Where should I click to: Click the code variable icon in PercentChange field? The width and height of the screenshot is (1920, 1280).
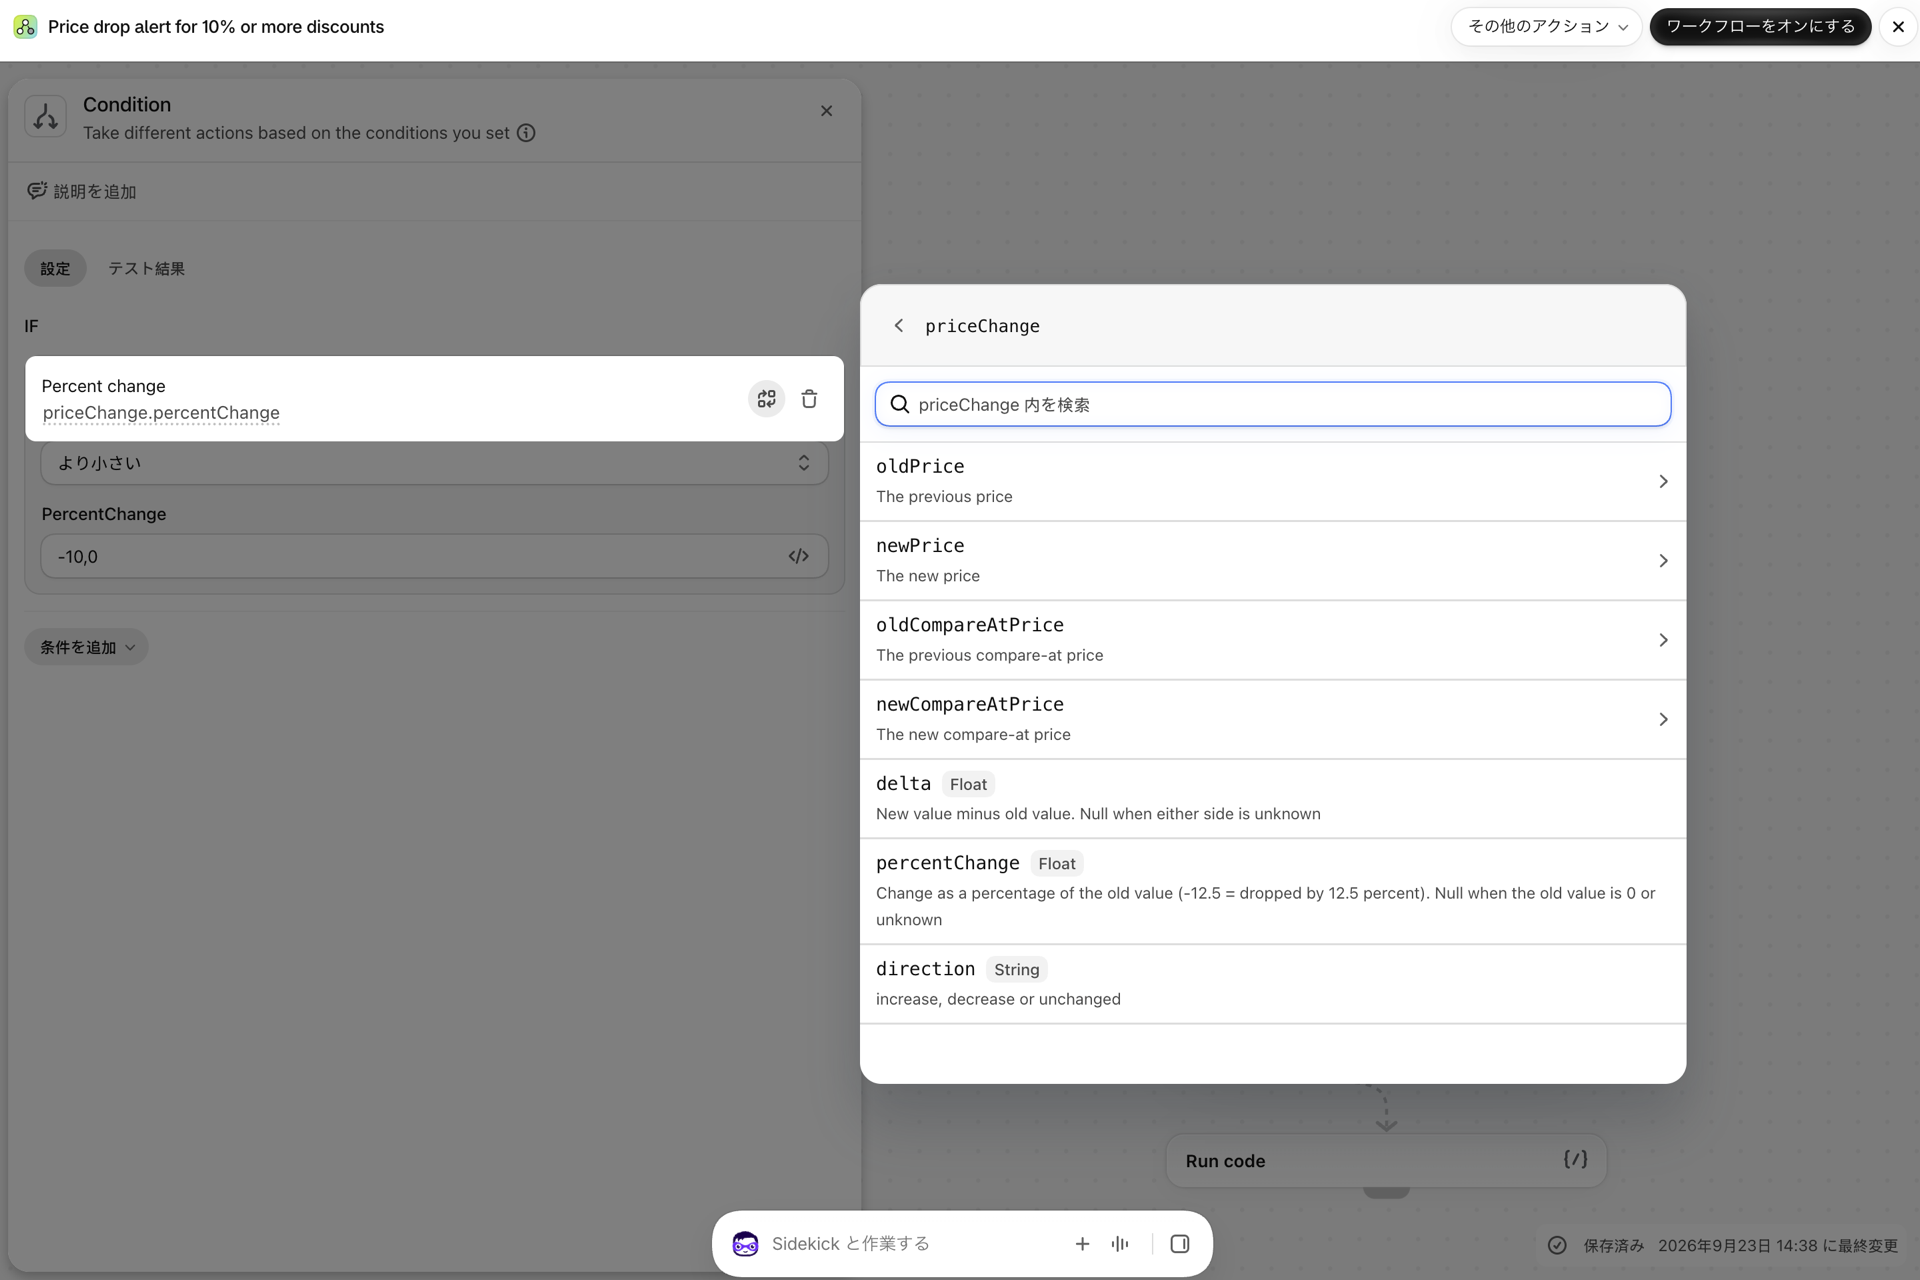click(x=798, y=556)
